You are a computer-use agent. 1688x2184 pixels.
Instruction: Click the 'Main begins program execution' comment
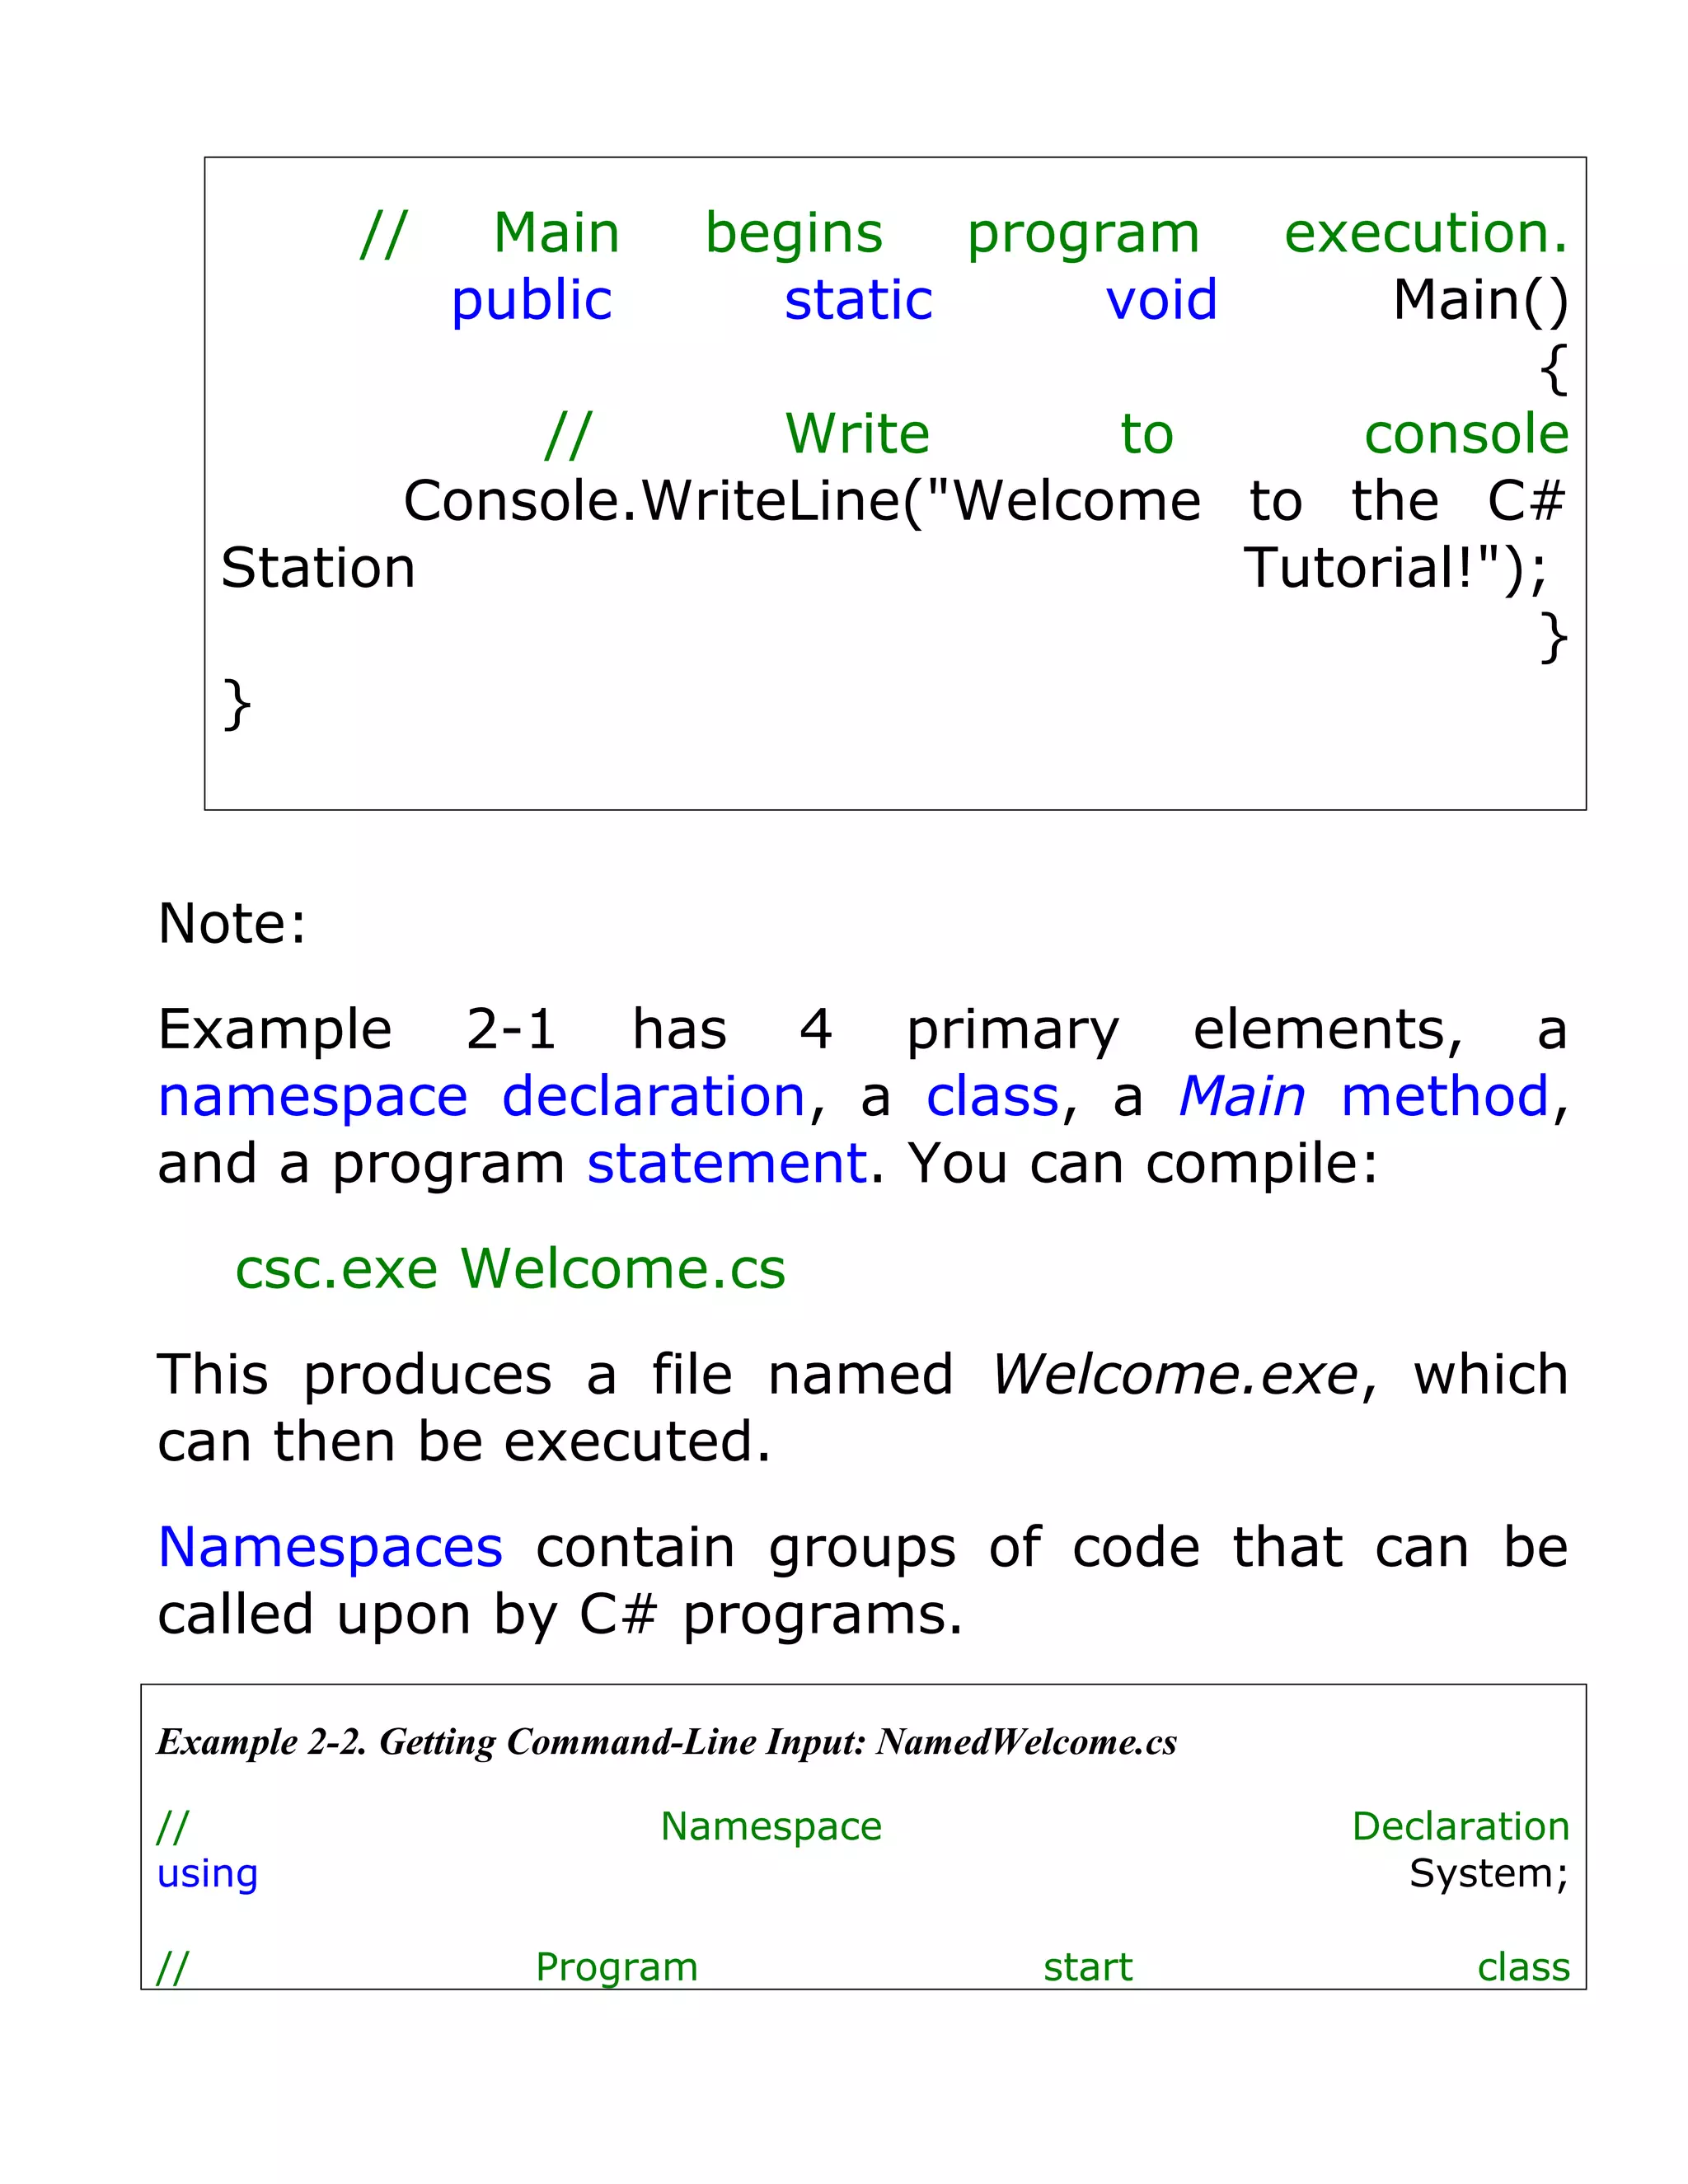coord(793,233)
